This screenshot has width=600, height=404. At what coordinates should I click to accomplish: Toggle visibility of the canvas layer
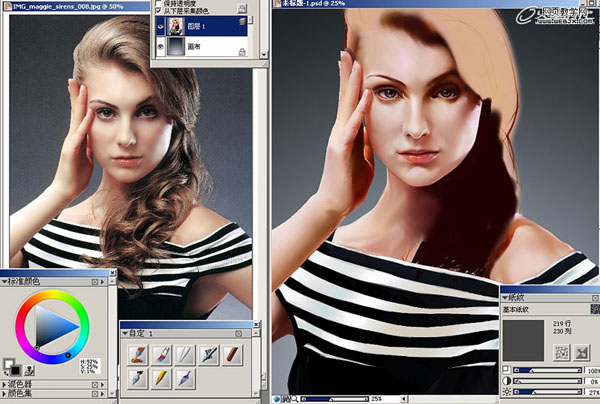[160, 46]
